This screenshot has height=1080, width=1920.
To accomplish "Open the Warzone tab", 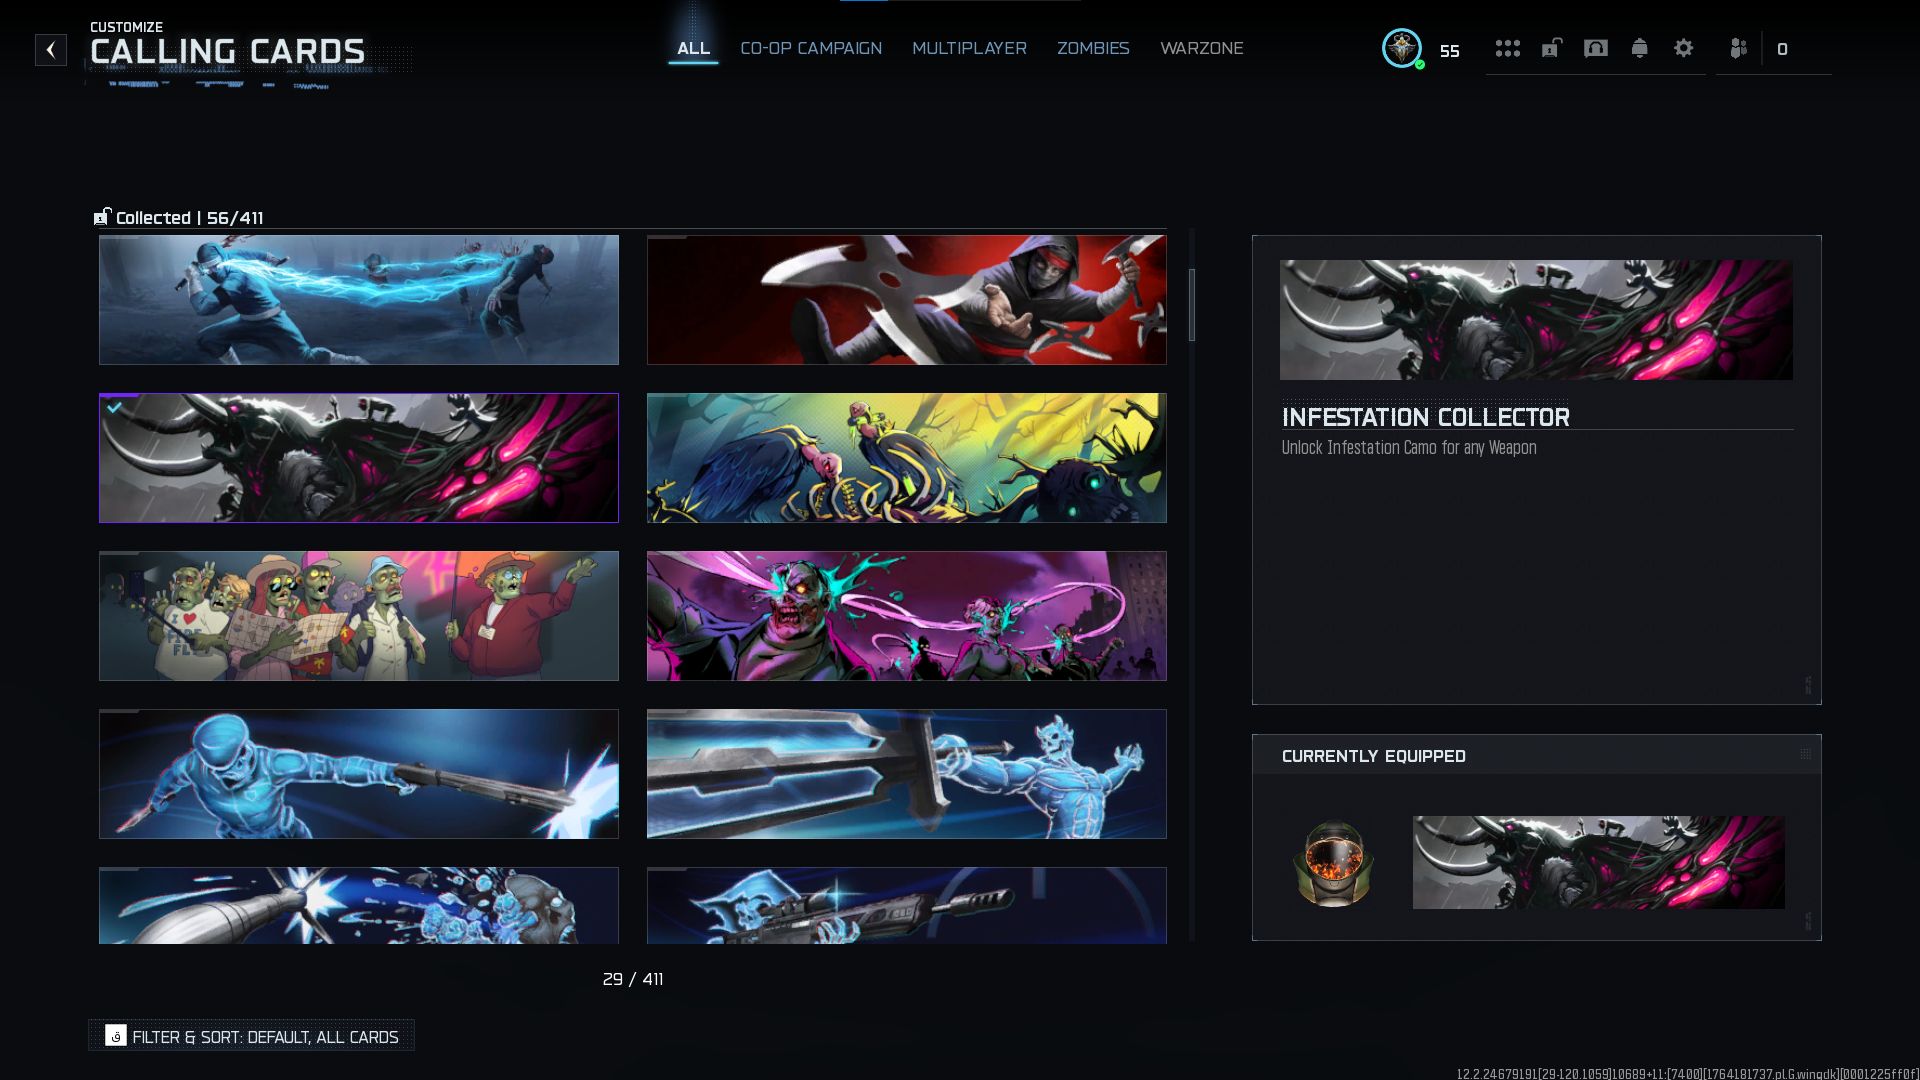I will 1201,48.
